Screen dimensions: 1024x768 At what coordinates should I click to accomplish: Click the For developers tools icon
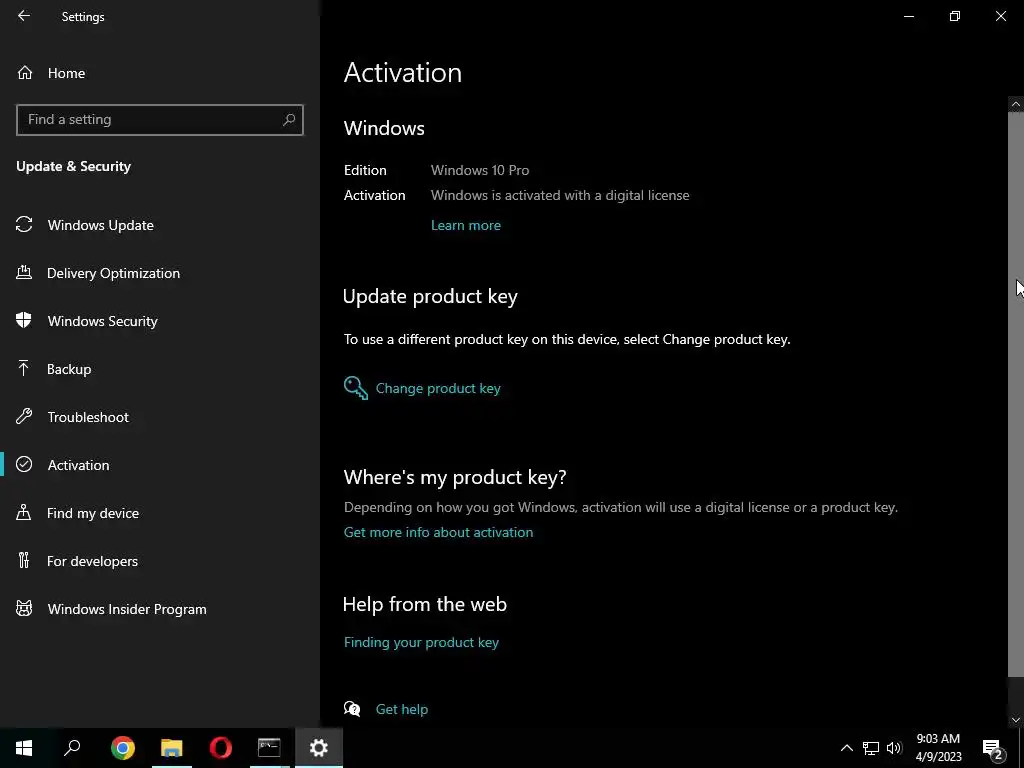24,560
